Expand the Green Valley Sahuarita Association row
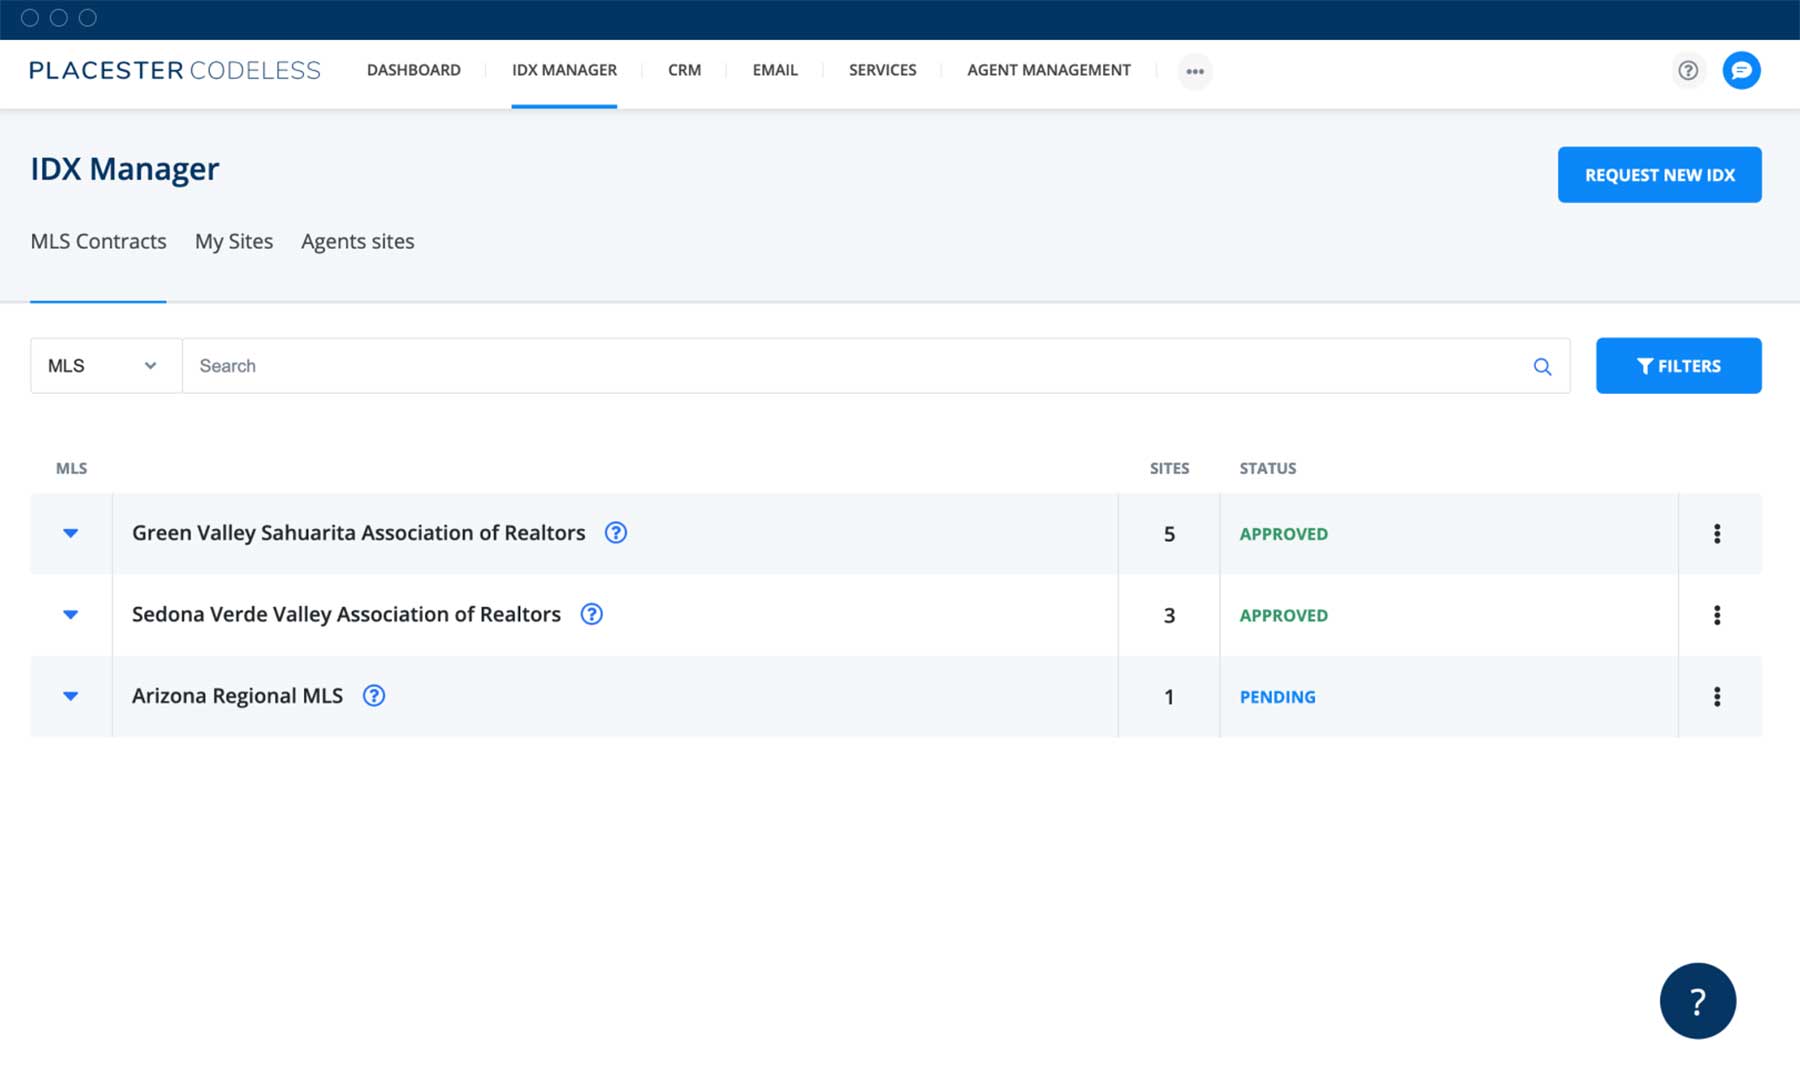1800x1074 pixels. 70,533
